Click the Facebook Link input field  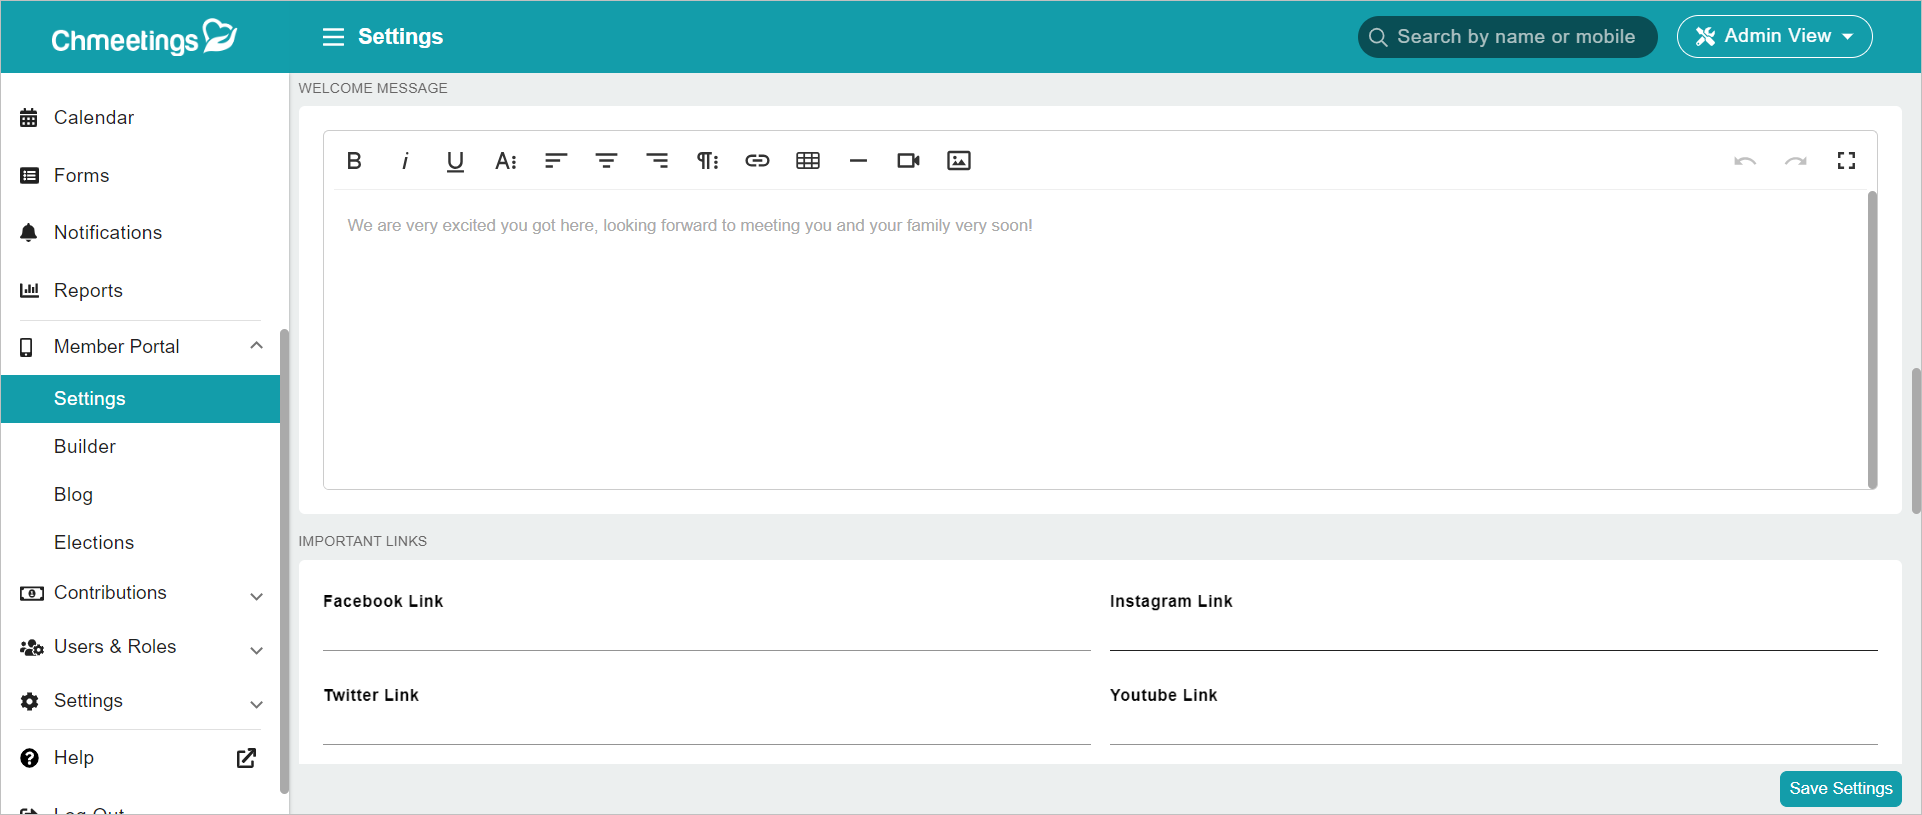click(x=706, y=635)
